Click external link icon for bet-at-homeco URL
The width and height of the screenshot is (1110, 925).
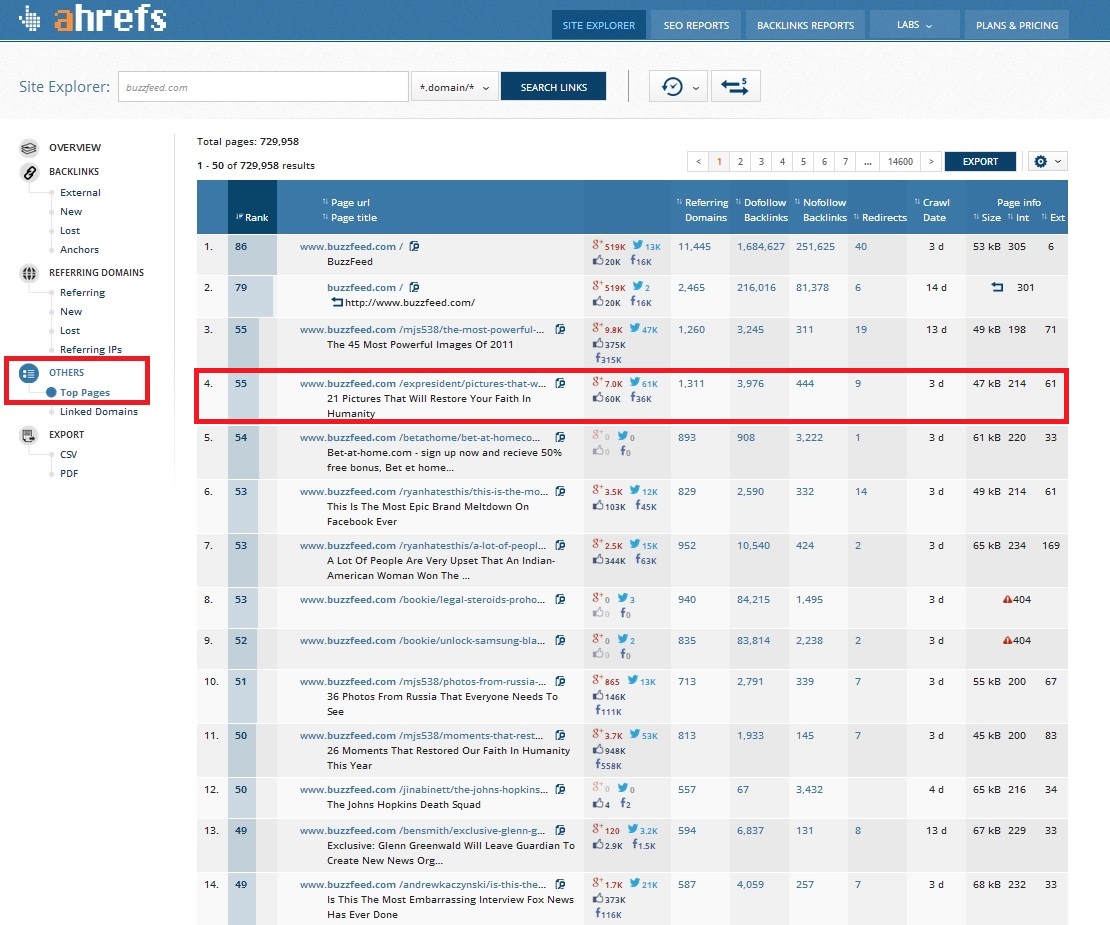click(560, 437)
